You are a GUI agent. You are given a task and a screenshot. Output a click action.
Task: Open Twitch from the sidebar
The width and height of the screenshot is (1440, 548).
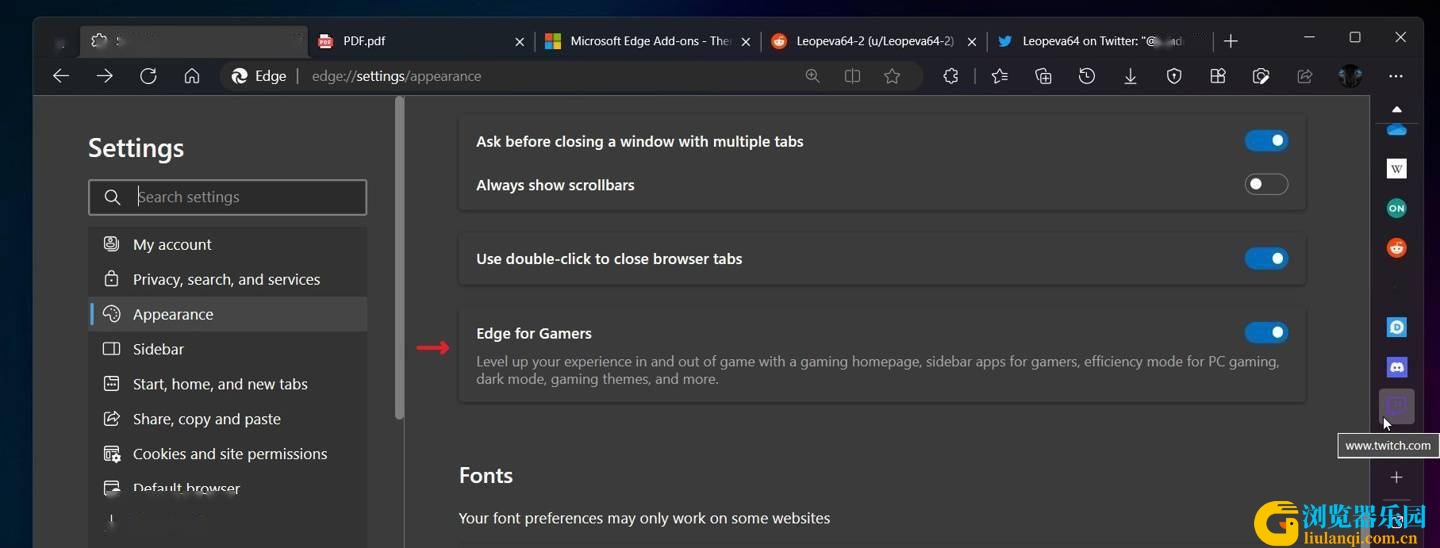click(1397, 406)
